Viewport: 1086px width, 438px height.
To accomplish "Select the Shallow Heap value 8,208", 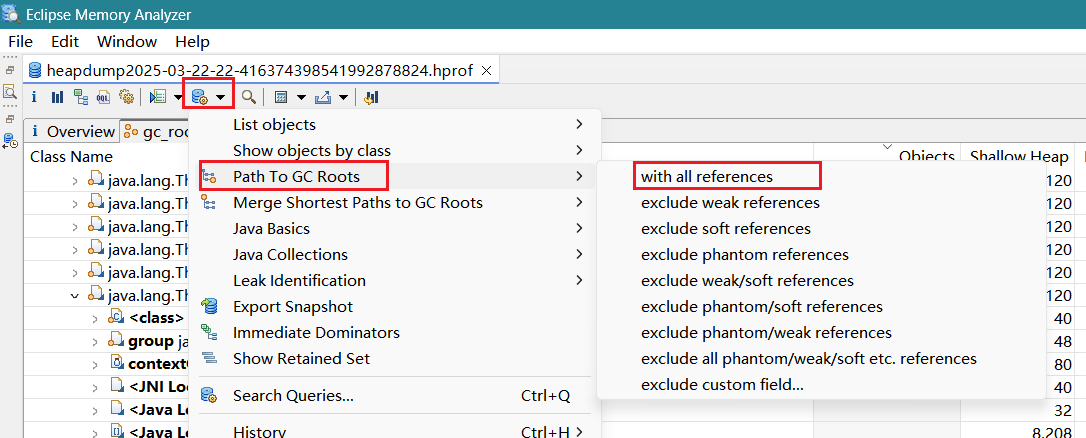I will coord(1051,432).
